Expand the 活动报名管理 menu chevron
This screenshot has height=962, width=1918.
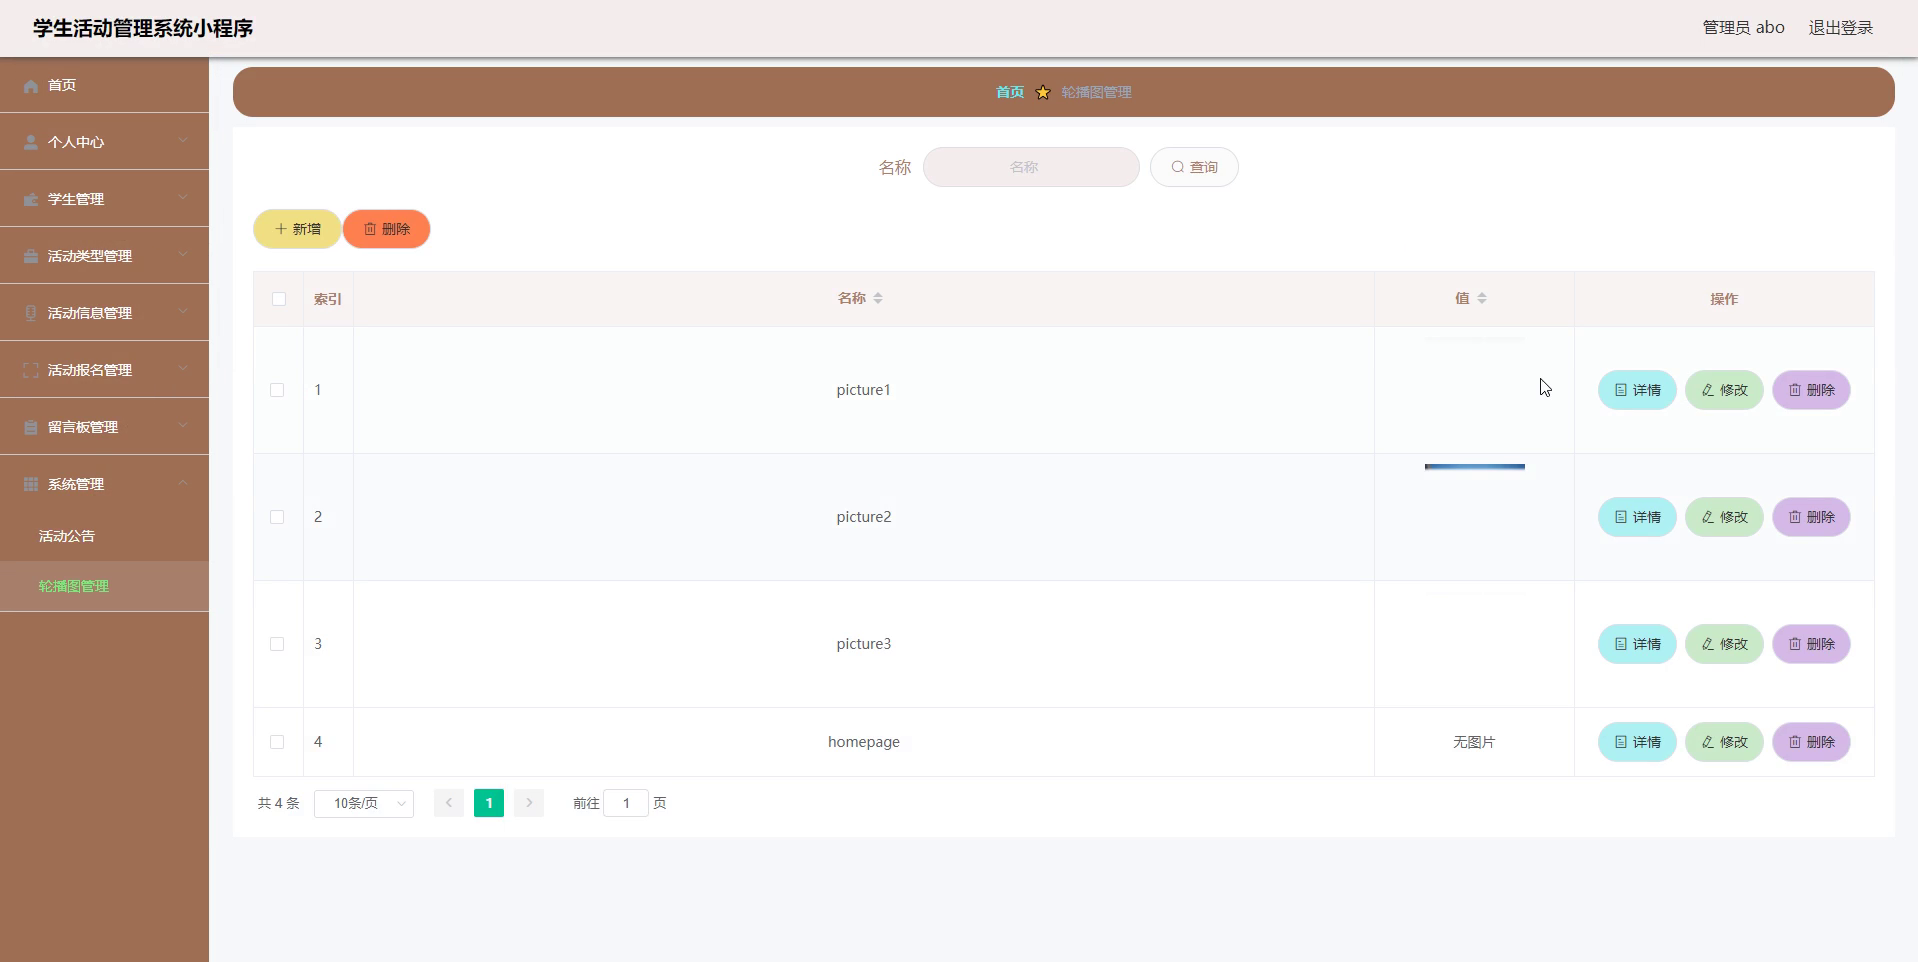coord(183,369)
